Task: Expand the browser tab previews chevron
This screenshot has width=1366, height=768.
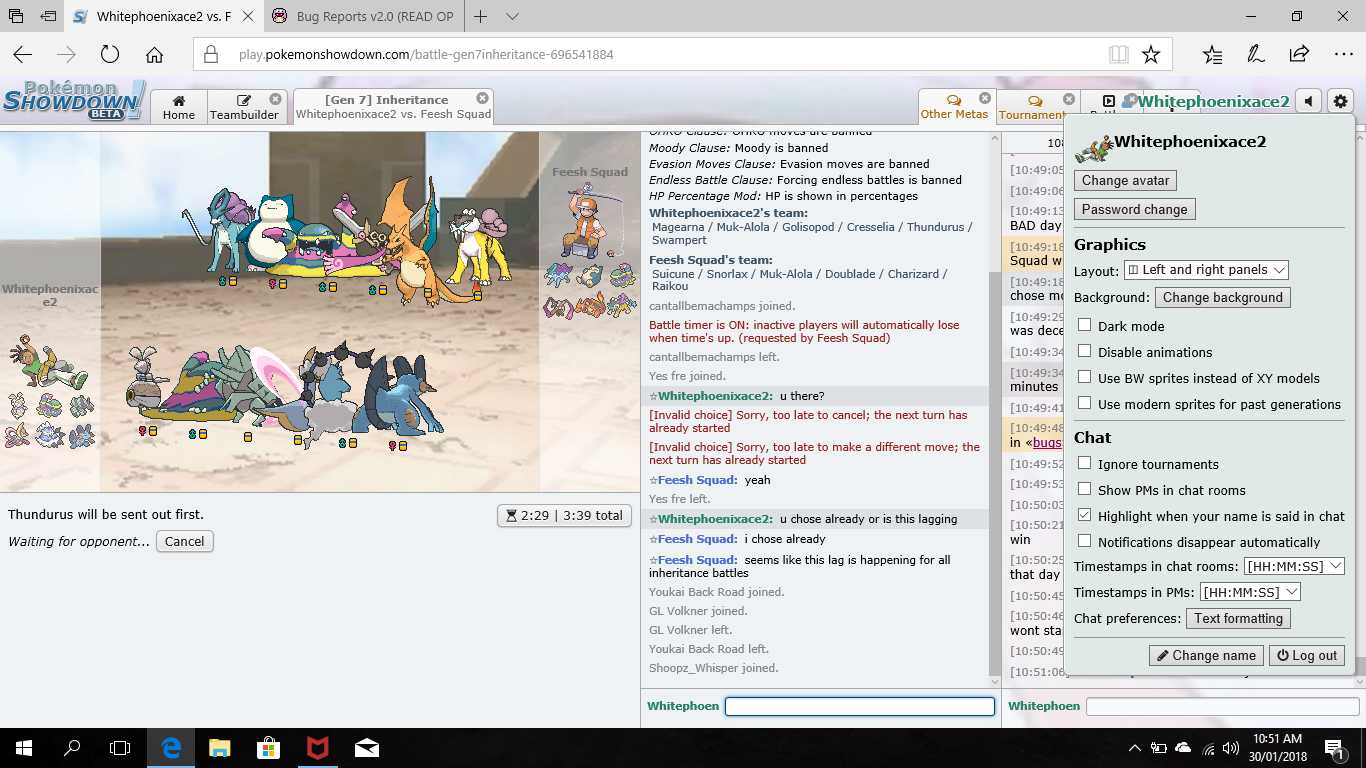Action: [513, 17]
